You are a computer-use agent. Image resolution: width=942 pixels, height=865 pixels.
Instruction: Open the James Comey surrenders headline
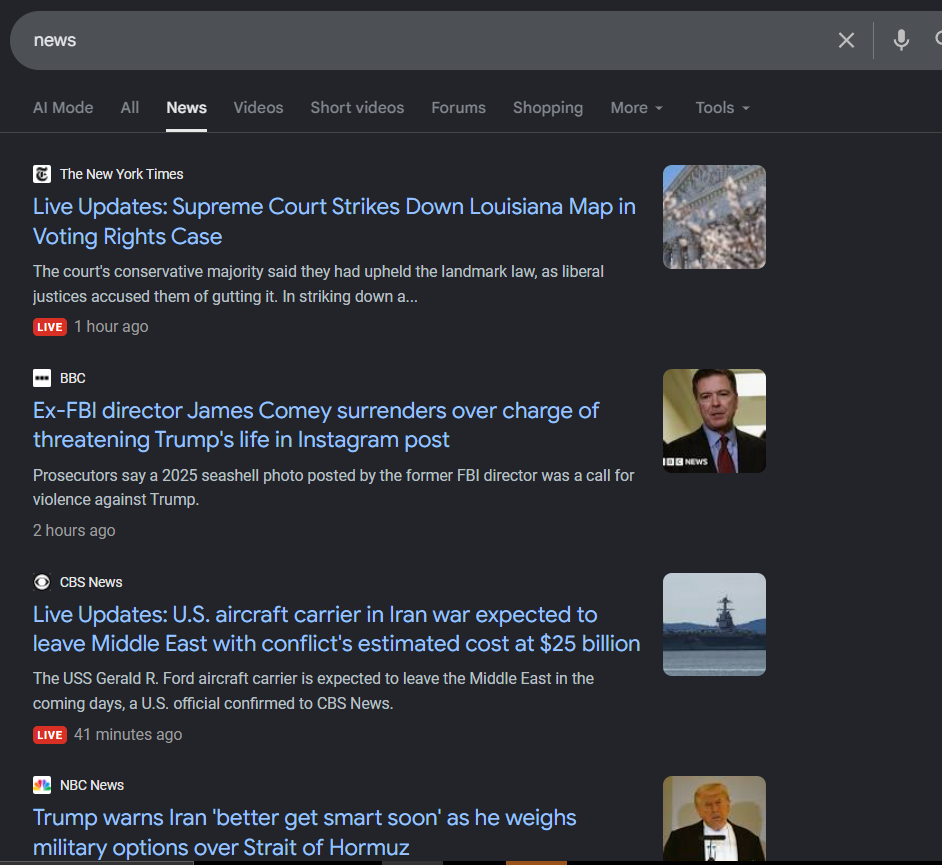pos(316,425)
